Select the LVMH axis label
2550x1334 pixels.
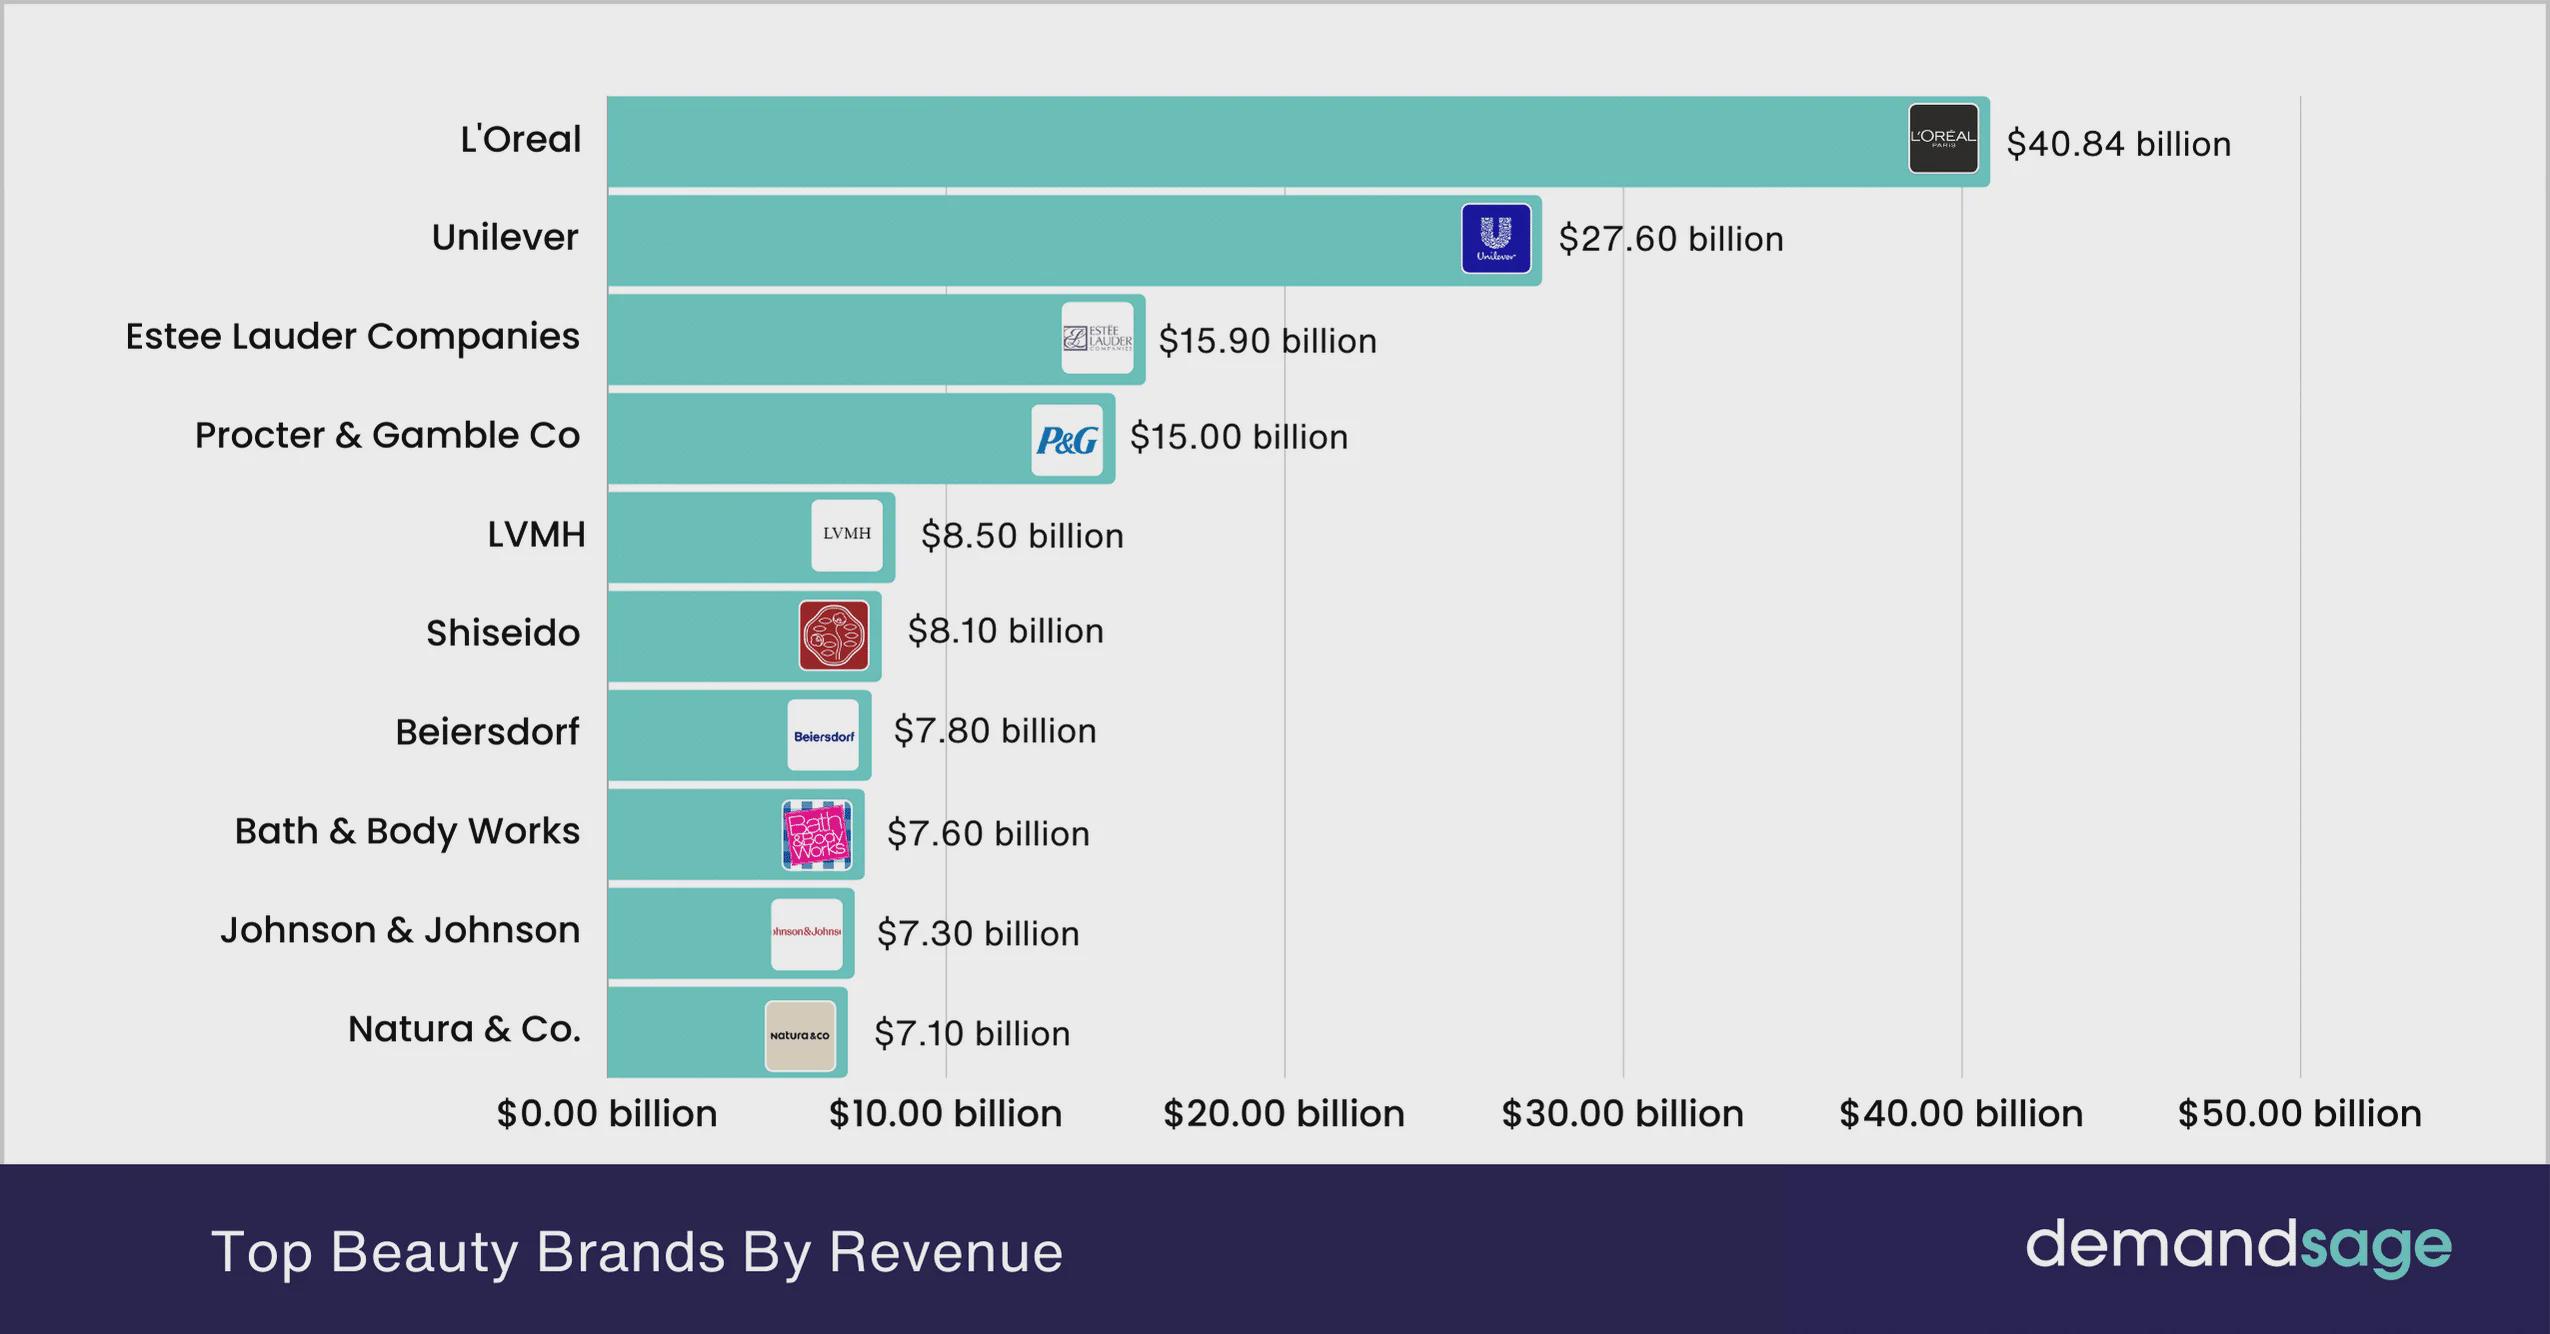tap(536, 534)
